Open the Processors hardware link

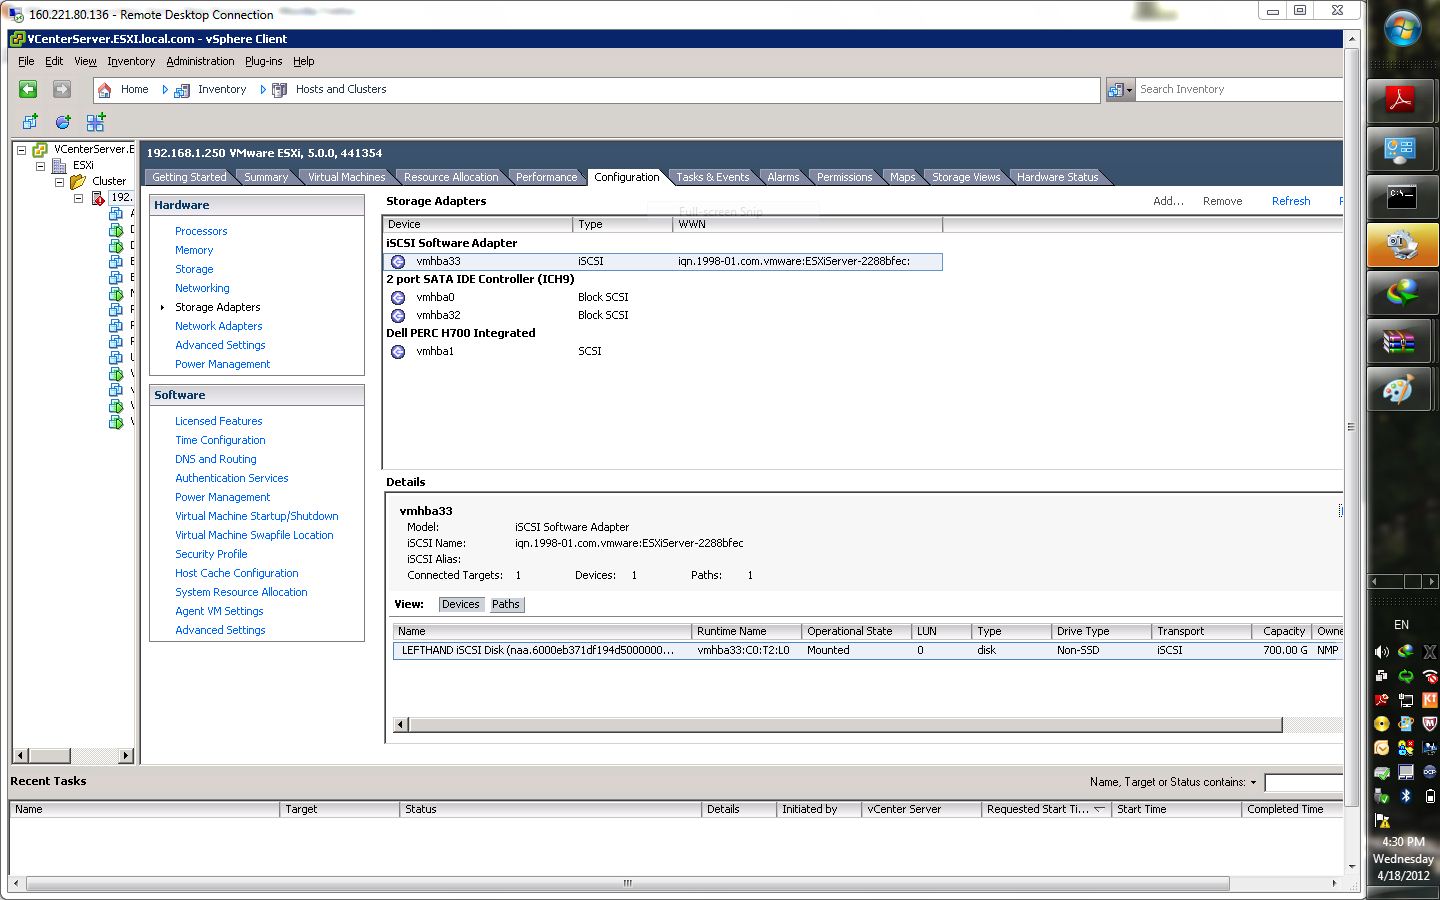coord(201,231)
